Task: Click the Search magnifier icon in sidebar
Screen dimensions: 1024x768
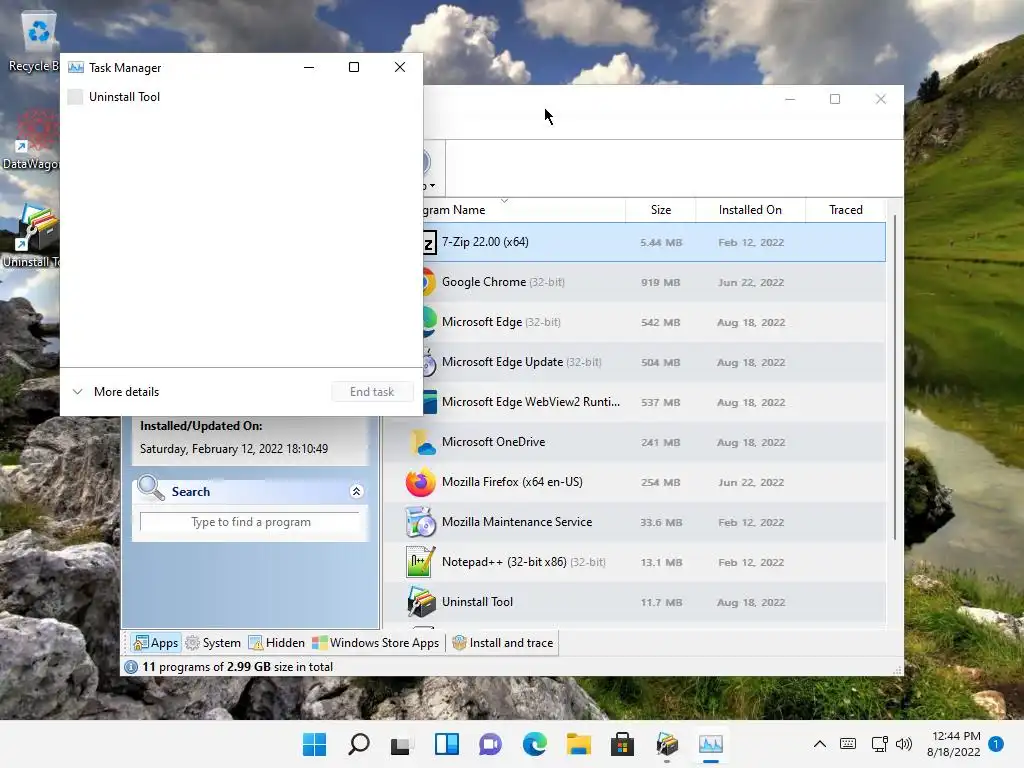Action: [x=151, y=488]
